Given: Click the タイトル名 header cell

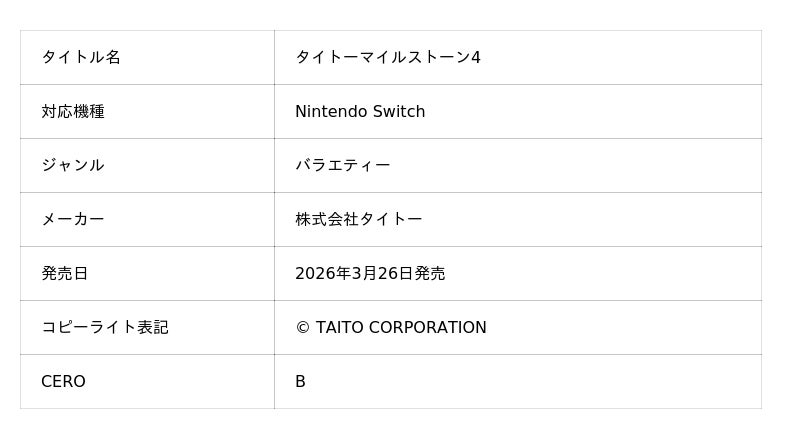Looking at the screenshot, I should coord(81,58).
